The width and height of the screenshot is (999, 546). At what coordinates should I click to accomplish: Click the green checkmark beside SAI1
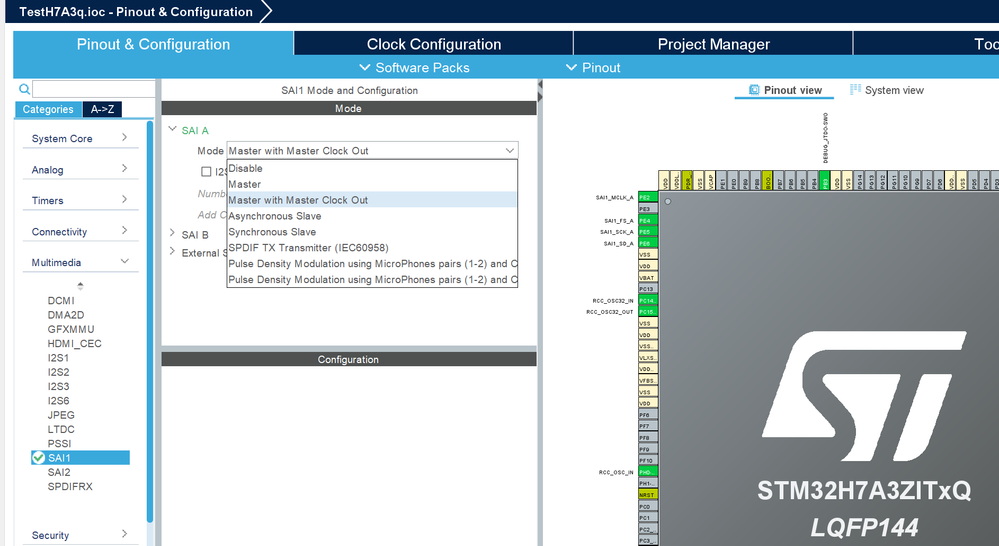pyautogui.click(x=38, y=457)
